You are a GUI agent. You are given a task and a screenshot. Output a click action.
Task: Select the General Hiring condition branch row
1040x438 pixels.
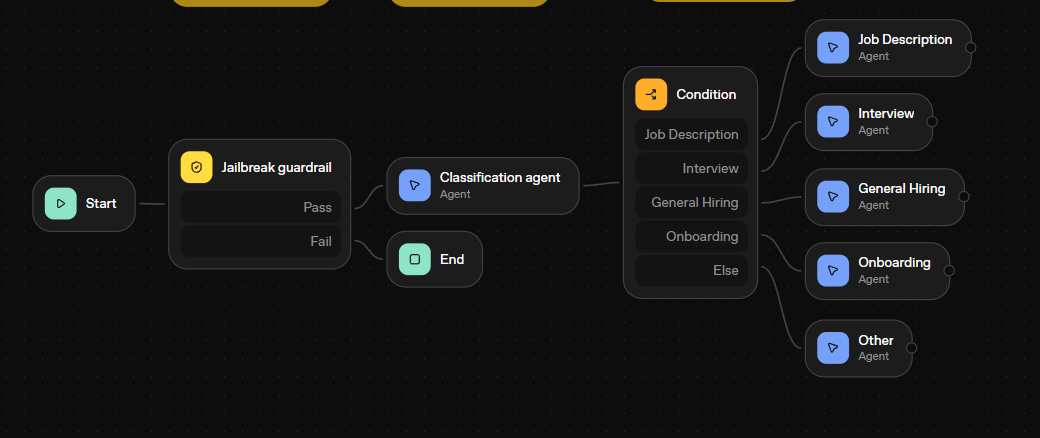tap(691, 202)
